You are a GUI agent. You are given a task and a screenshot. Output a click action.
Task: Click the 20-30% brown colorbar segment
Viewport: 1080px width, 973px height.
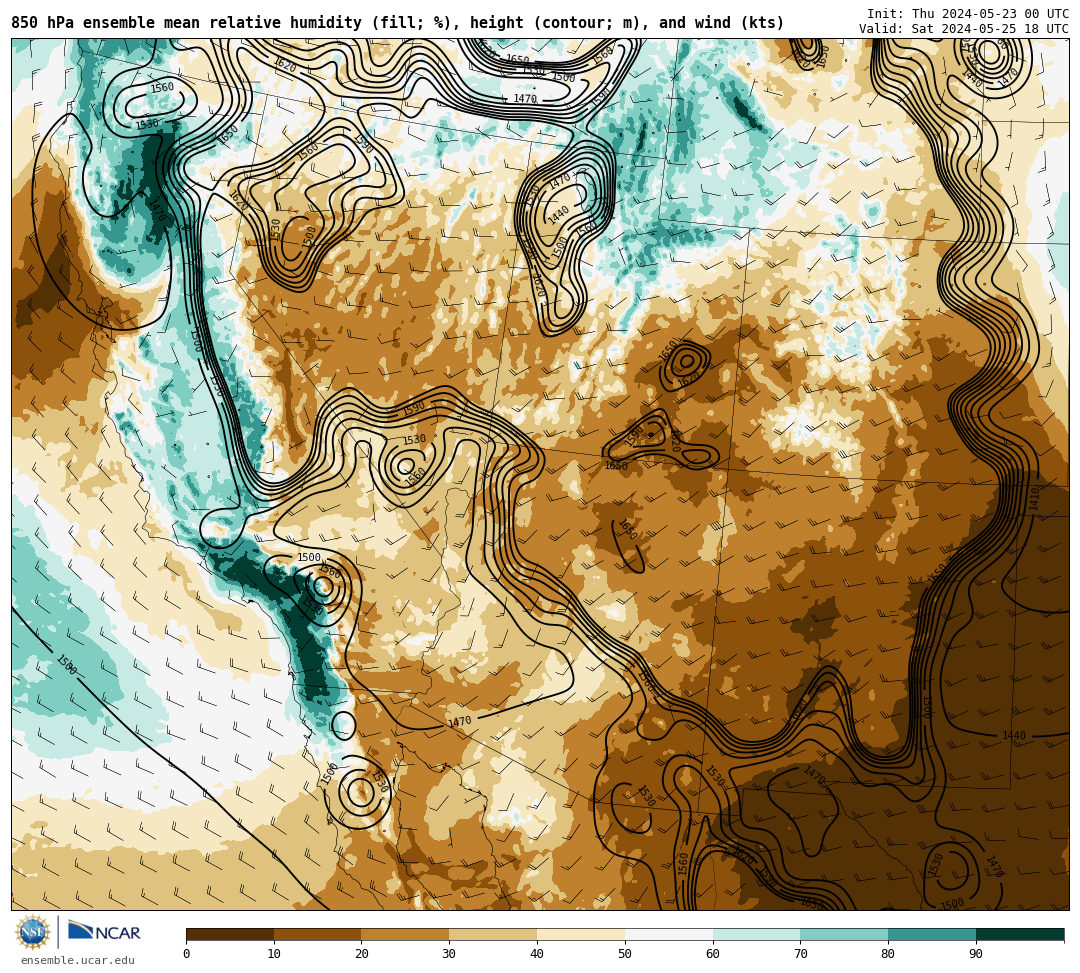click(x=405, y=934)
